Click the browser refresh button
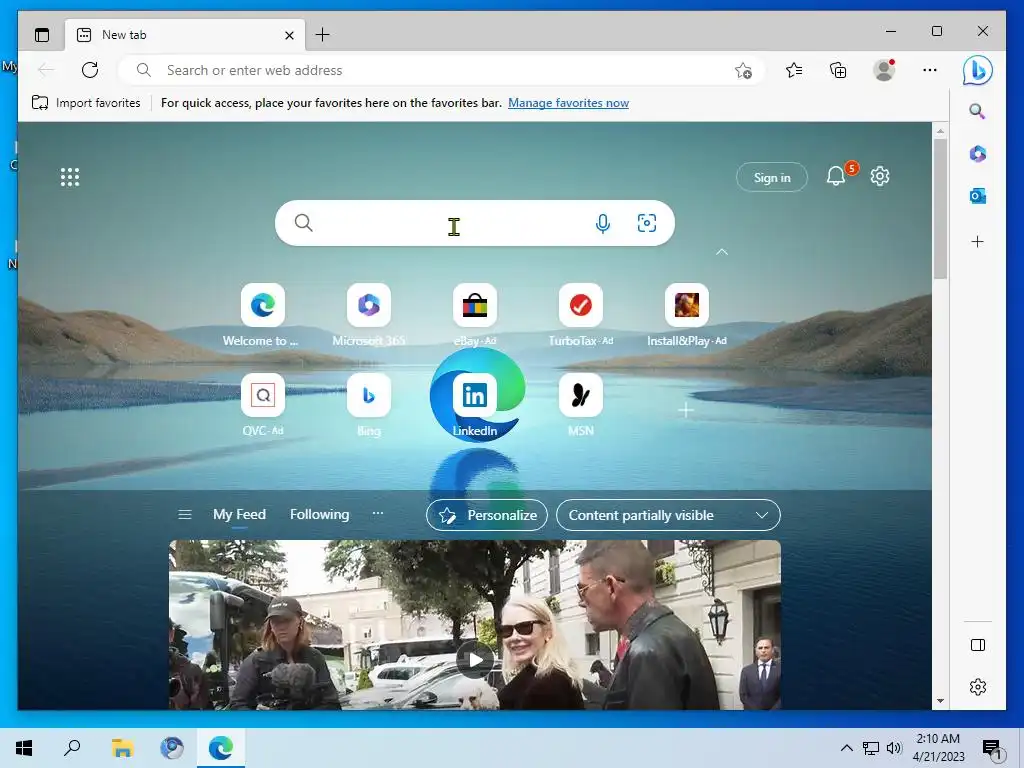The width and height of the screenshot is (1024, 768). [90, 70]
